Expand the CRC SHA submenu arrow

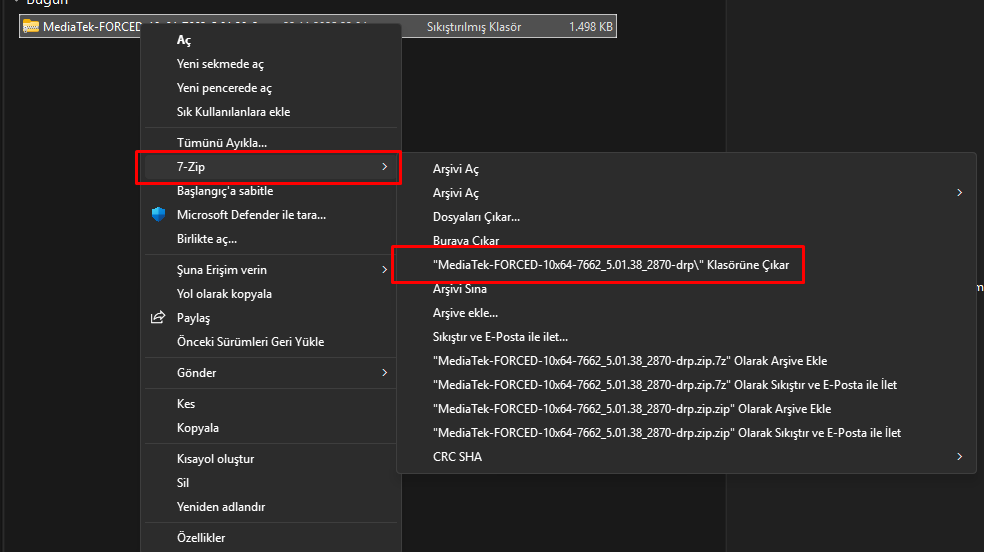(x=960, y=457)
